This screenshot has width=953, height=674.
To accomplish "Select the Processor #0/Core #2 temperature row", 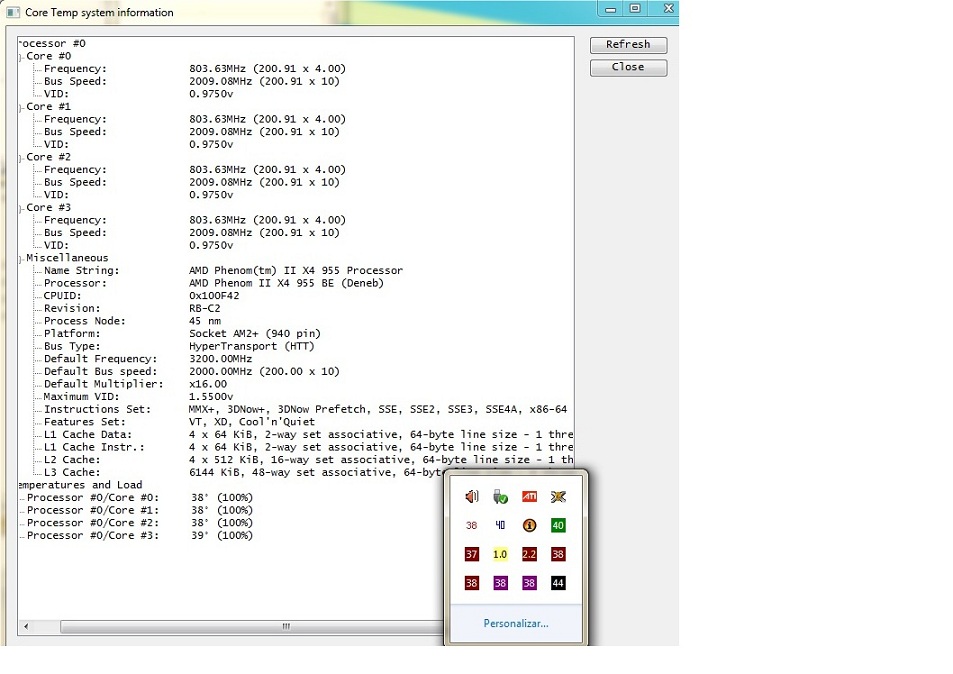I will click(140, 523).
